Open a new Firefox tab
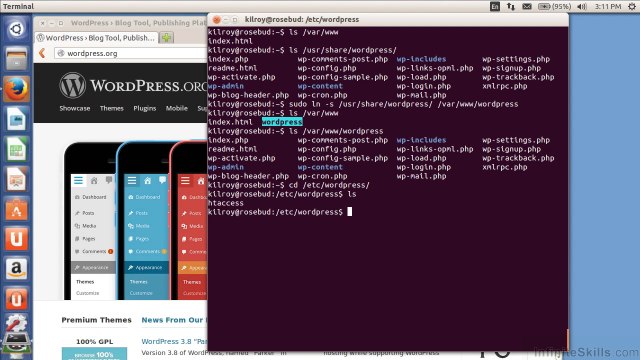Image resolution: width=640 pixels, height=360 pixels. point(166,38)
